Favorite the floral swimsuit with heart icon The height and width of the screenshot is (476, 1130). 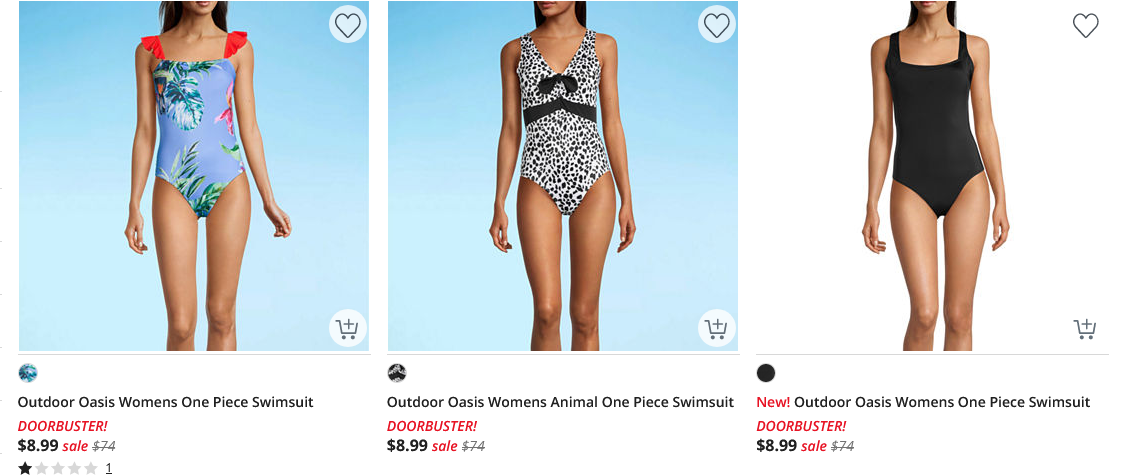(x=347, y=25)
